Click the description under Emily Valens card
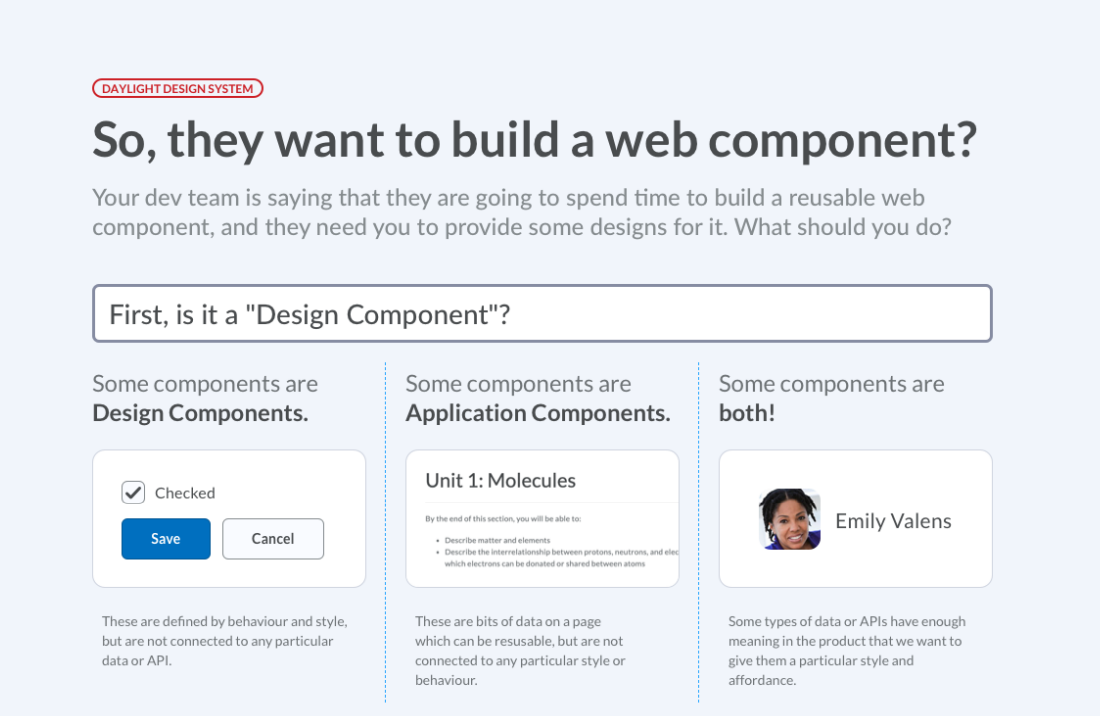 click(x=847, y=651)
